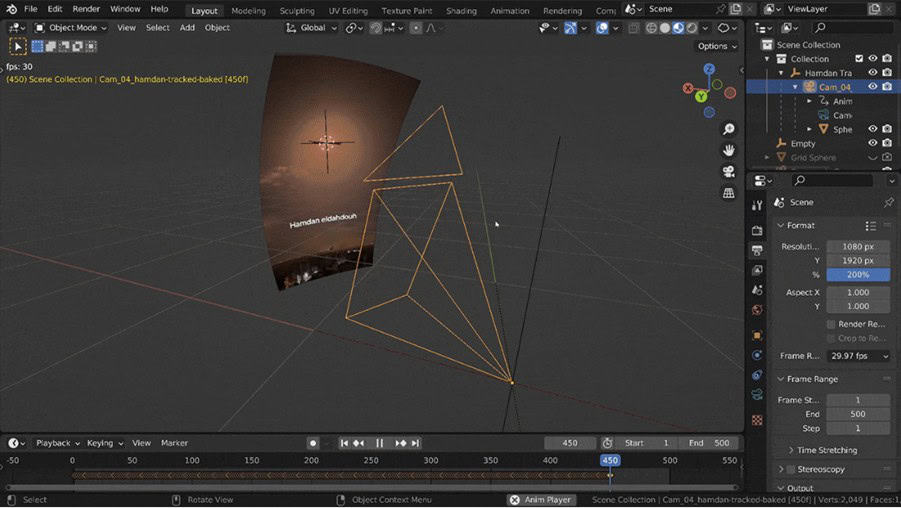Expand the Time Stretching subpanel
The width and height of the screenshot is (901, 508).
[791, 451]
